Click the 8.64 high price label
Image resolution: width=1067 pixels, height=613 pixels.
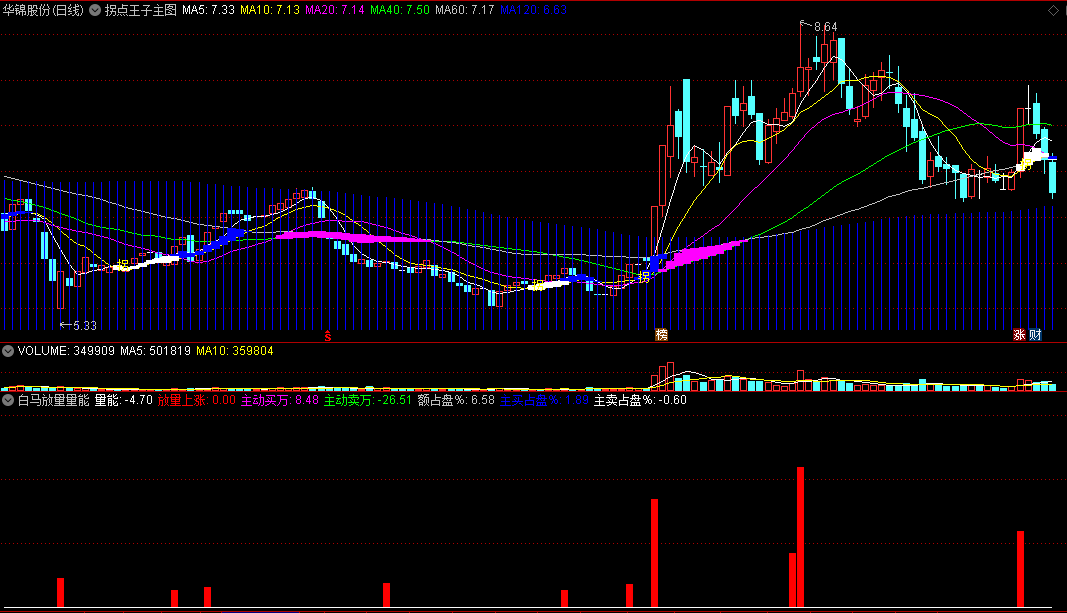tap(826, 27)
